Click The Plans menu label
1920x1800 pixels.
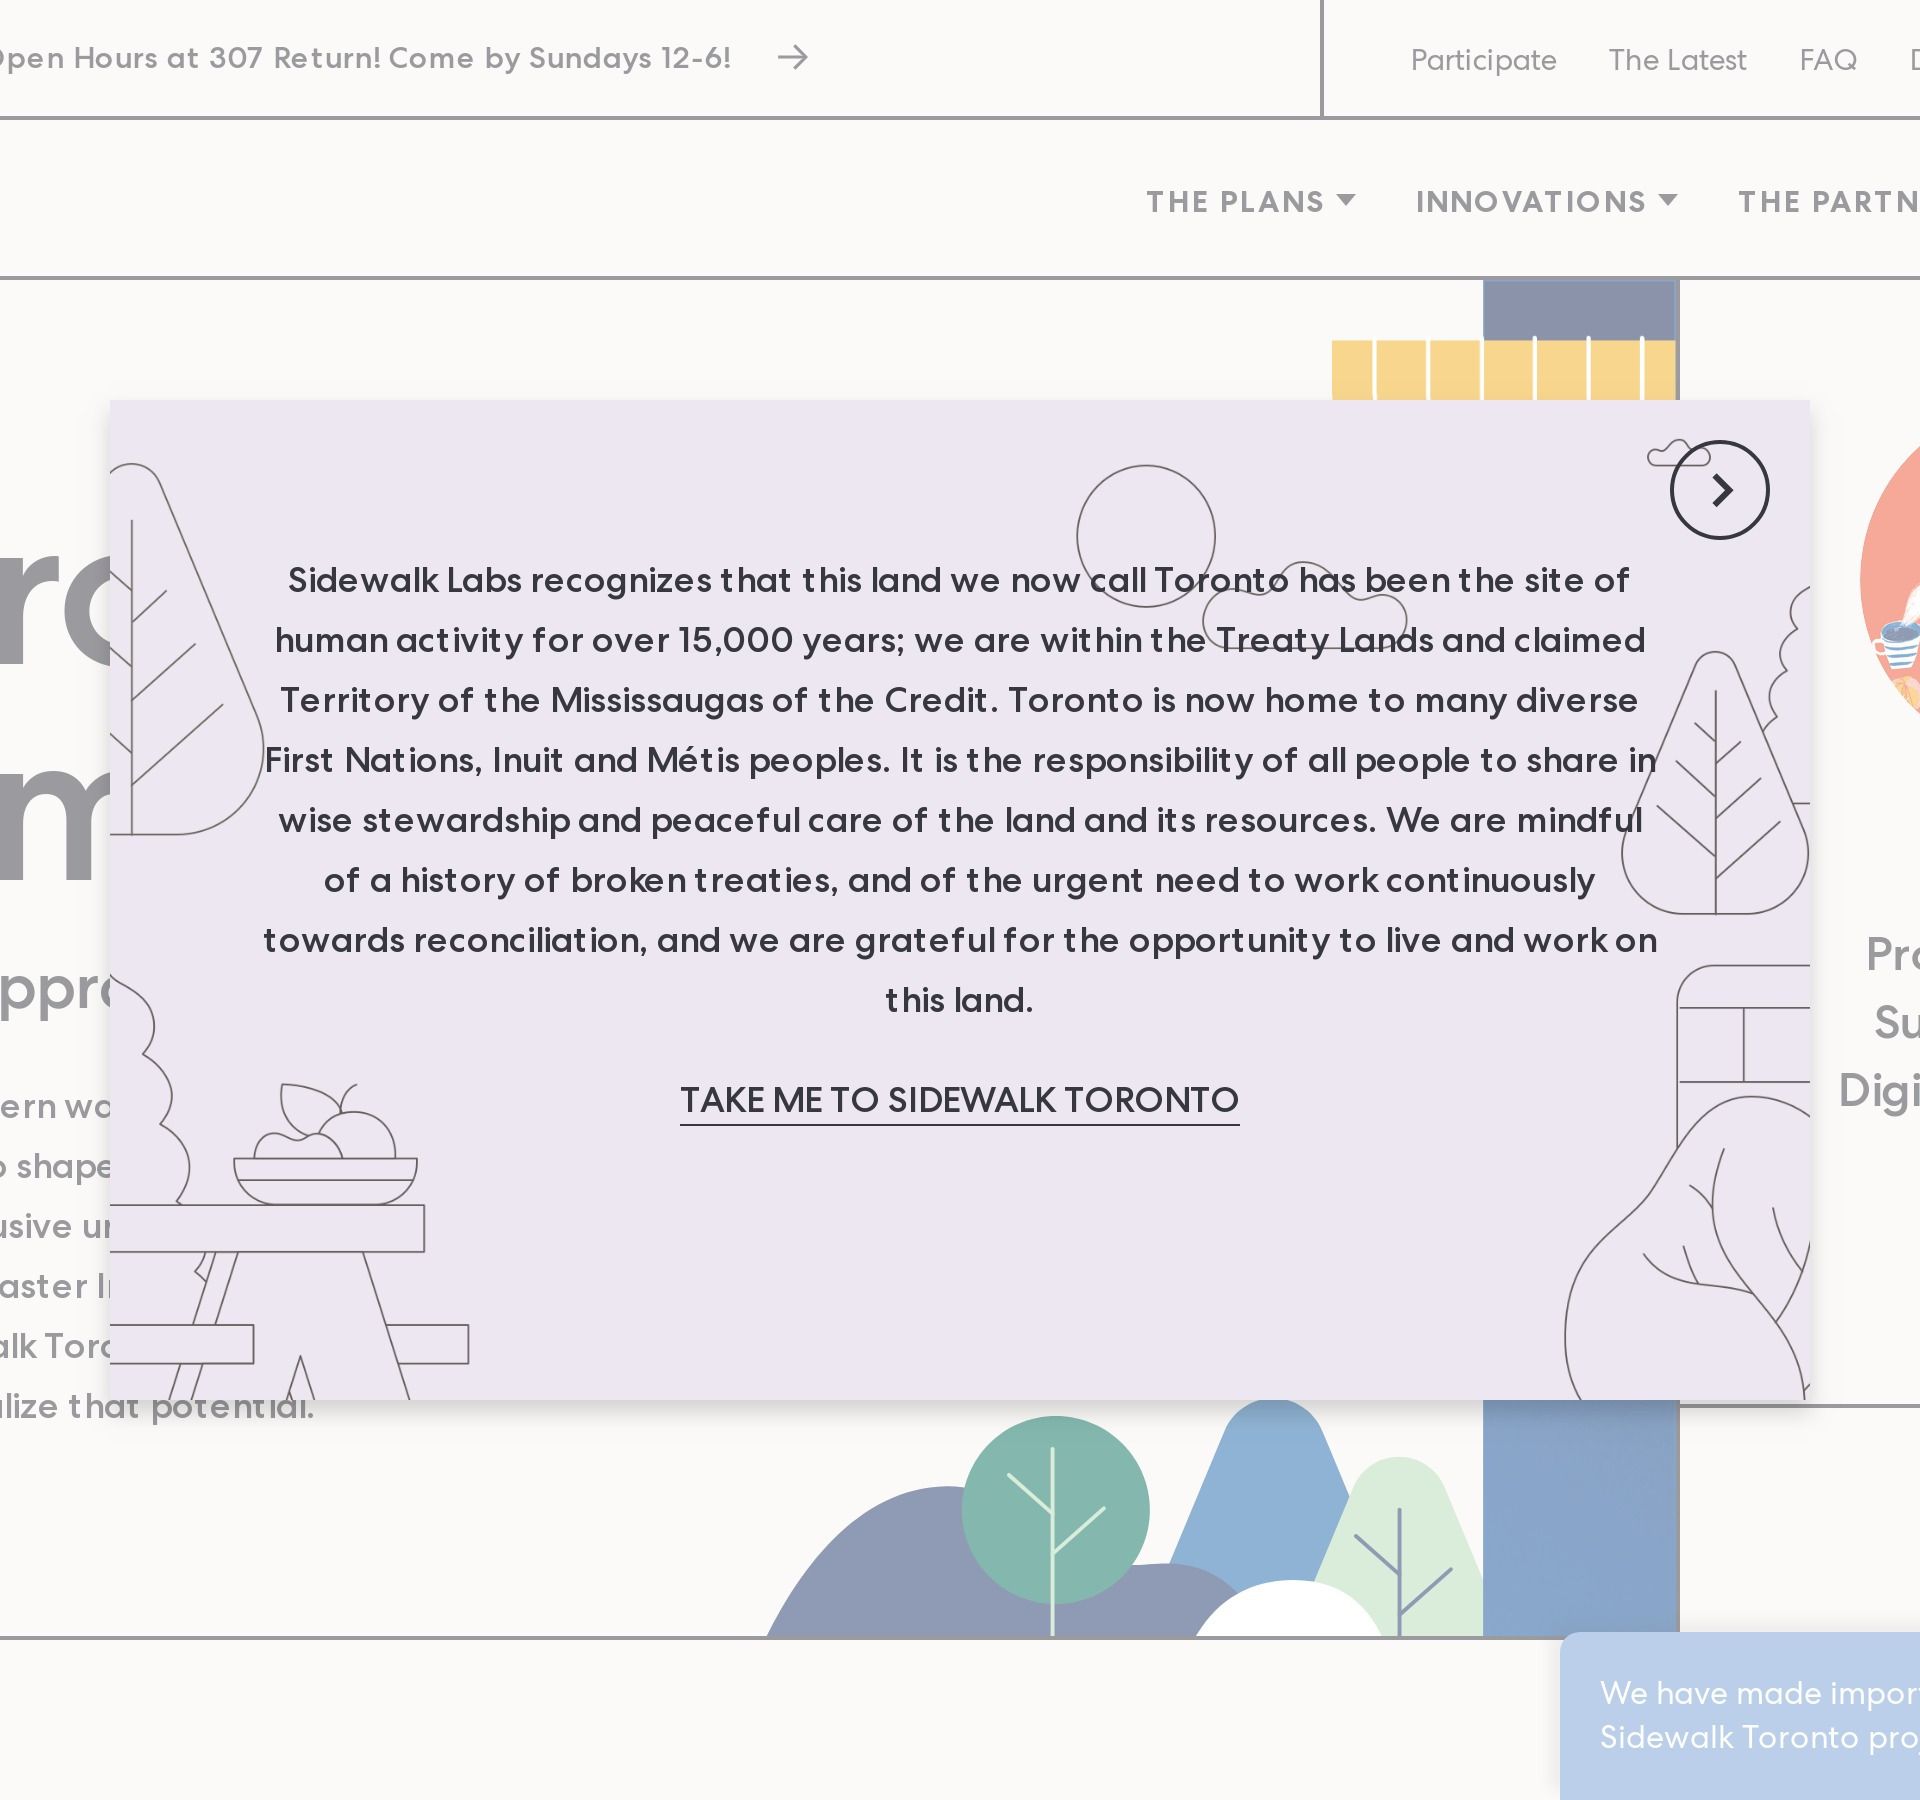coord(1235,202)
